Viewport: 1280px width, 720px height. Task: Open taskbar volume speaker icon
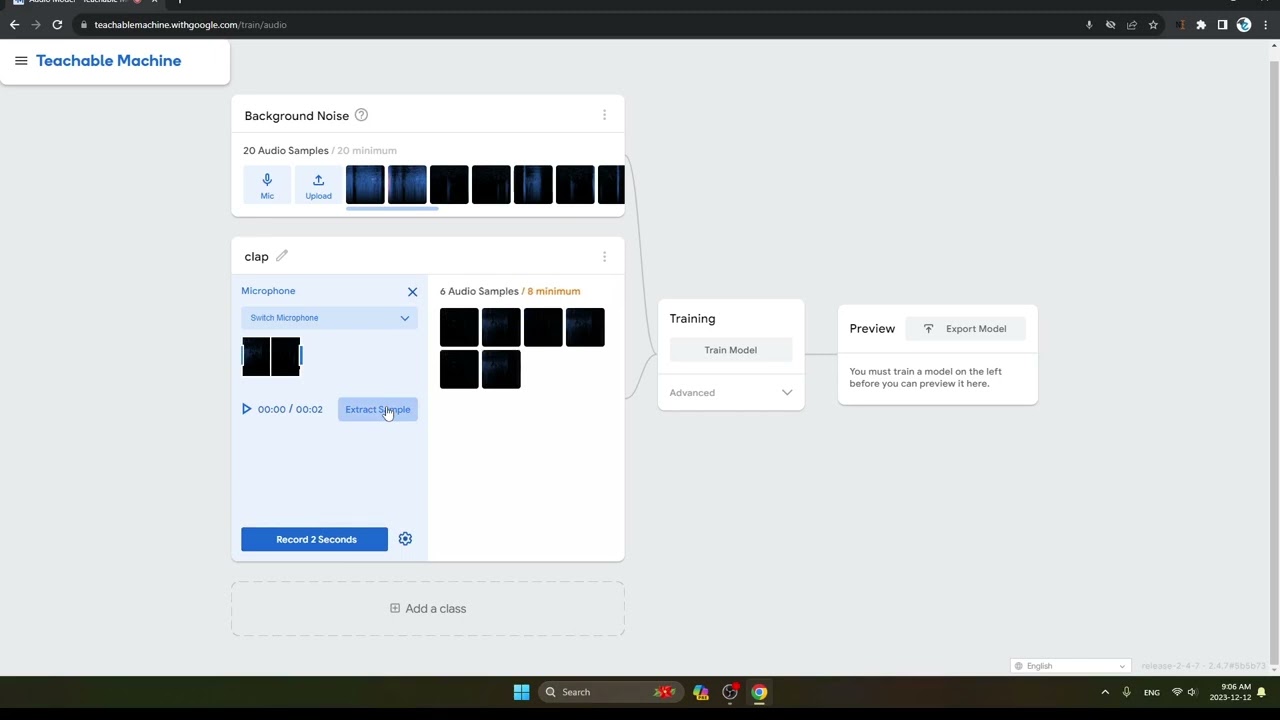[1192, 692]
